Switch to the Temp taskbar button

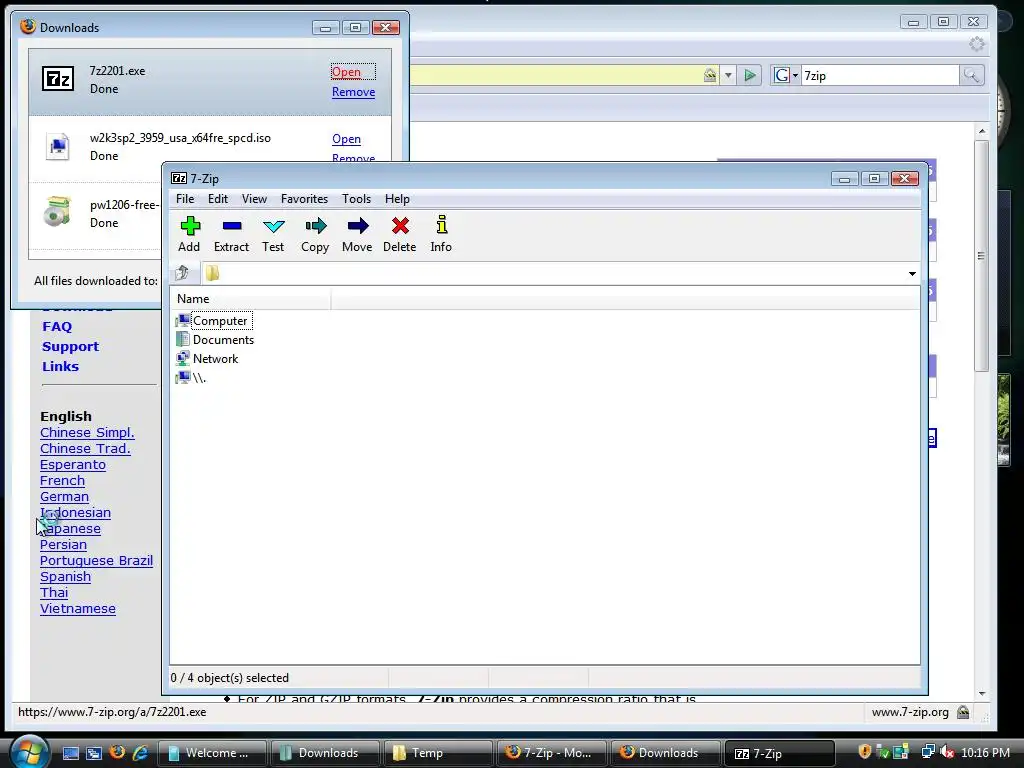pyautogui.click(x=438, y=753)
